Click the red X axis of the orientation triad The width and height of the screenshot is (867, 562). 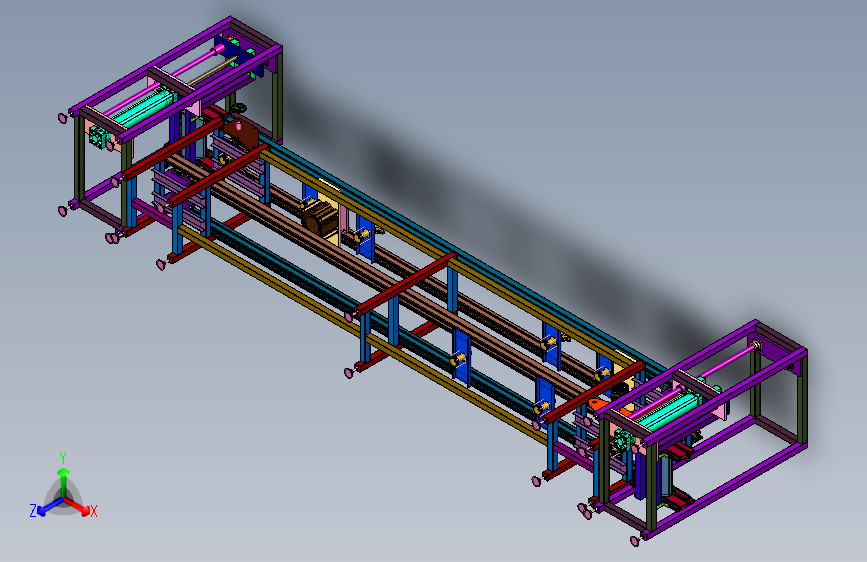point(77,506)
